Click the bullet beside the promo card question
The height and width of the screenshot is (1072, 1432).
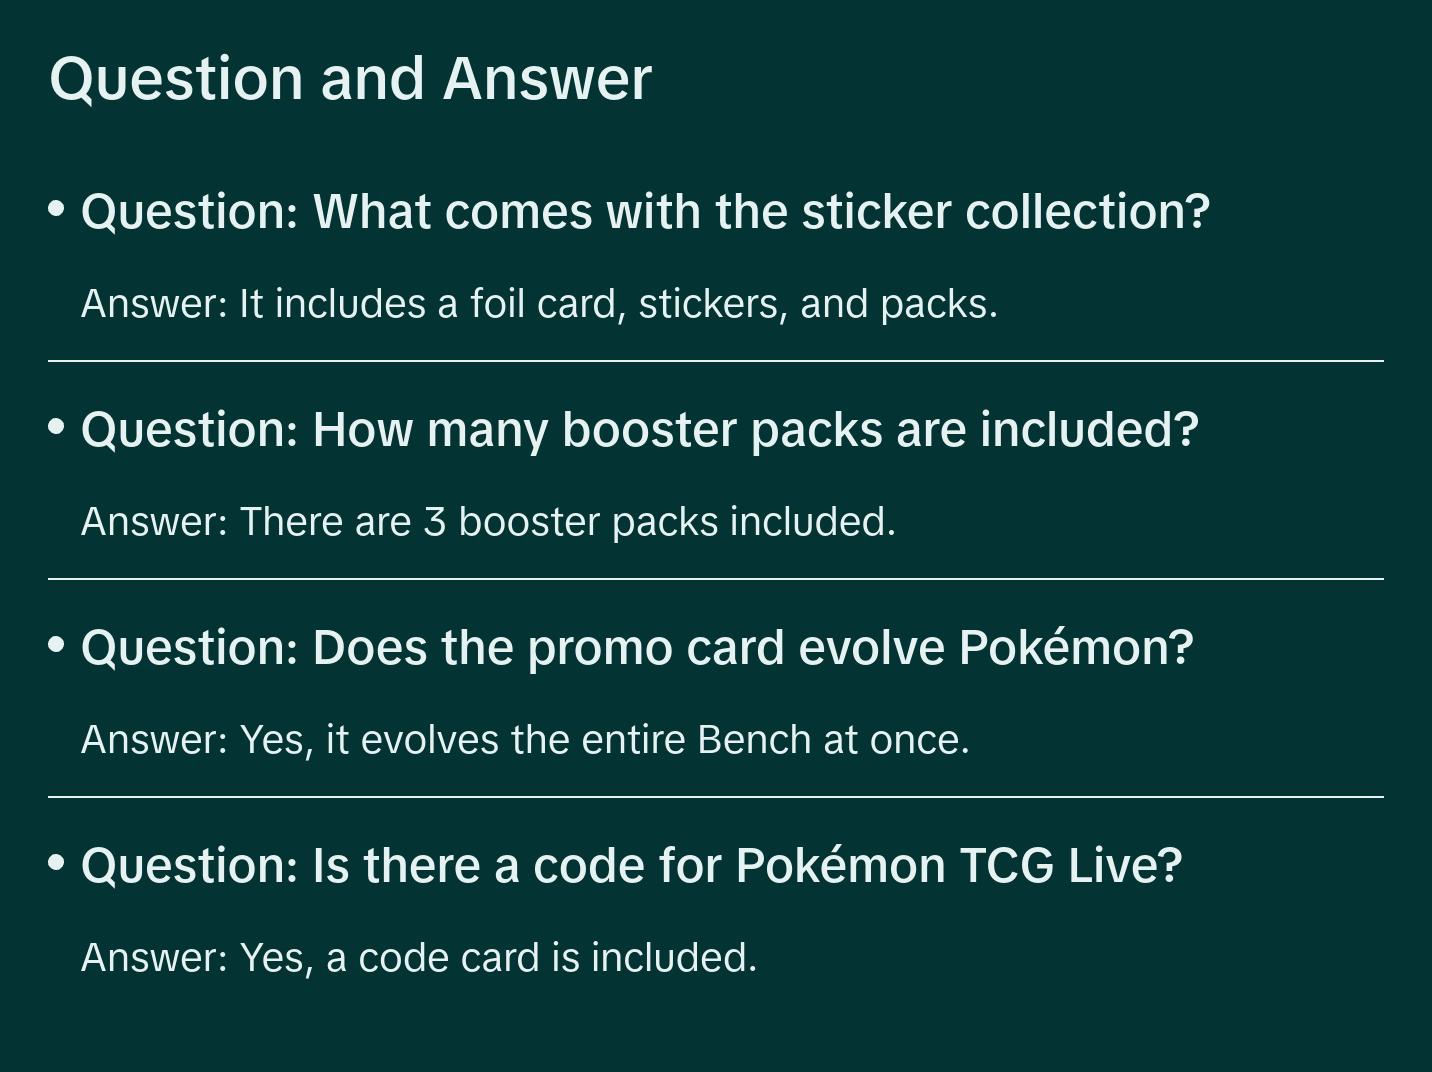point(57,645)
